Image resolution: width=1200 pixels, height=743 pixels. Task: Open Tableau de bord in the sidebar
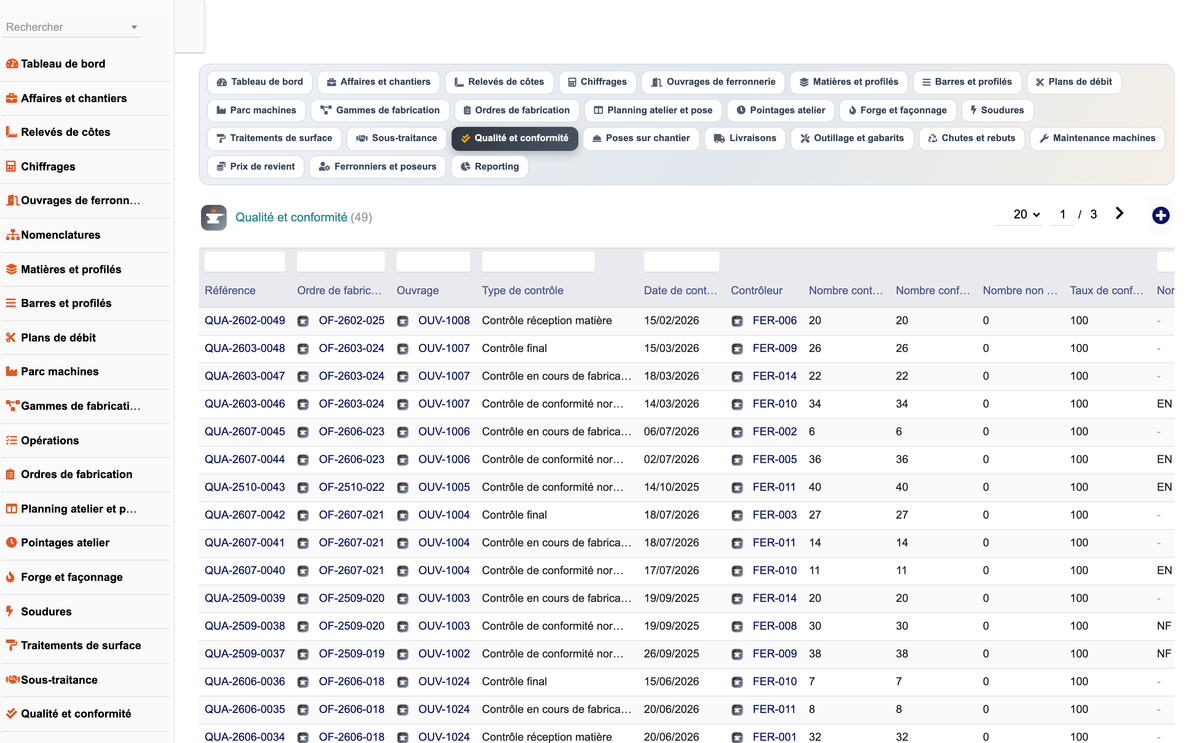63,64
